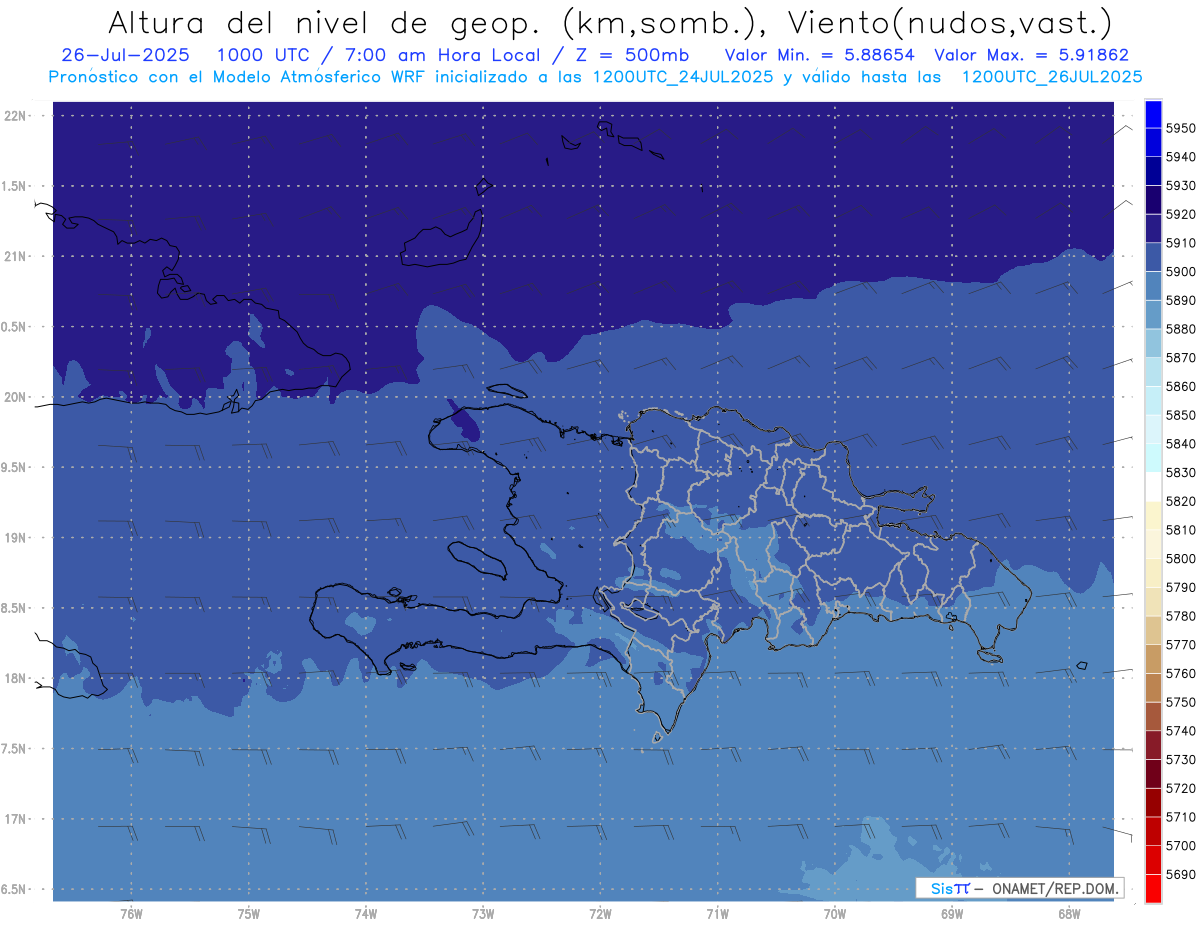Click the legend swatch between 5880 and 5890
1200x927 pixels.
tap(1152, 314)
